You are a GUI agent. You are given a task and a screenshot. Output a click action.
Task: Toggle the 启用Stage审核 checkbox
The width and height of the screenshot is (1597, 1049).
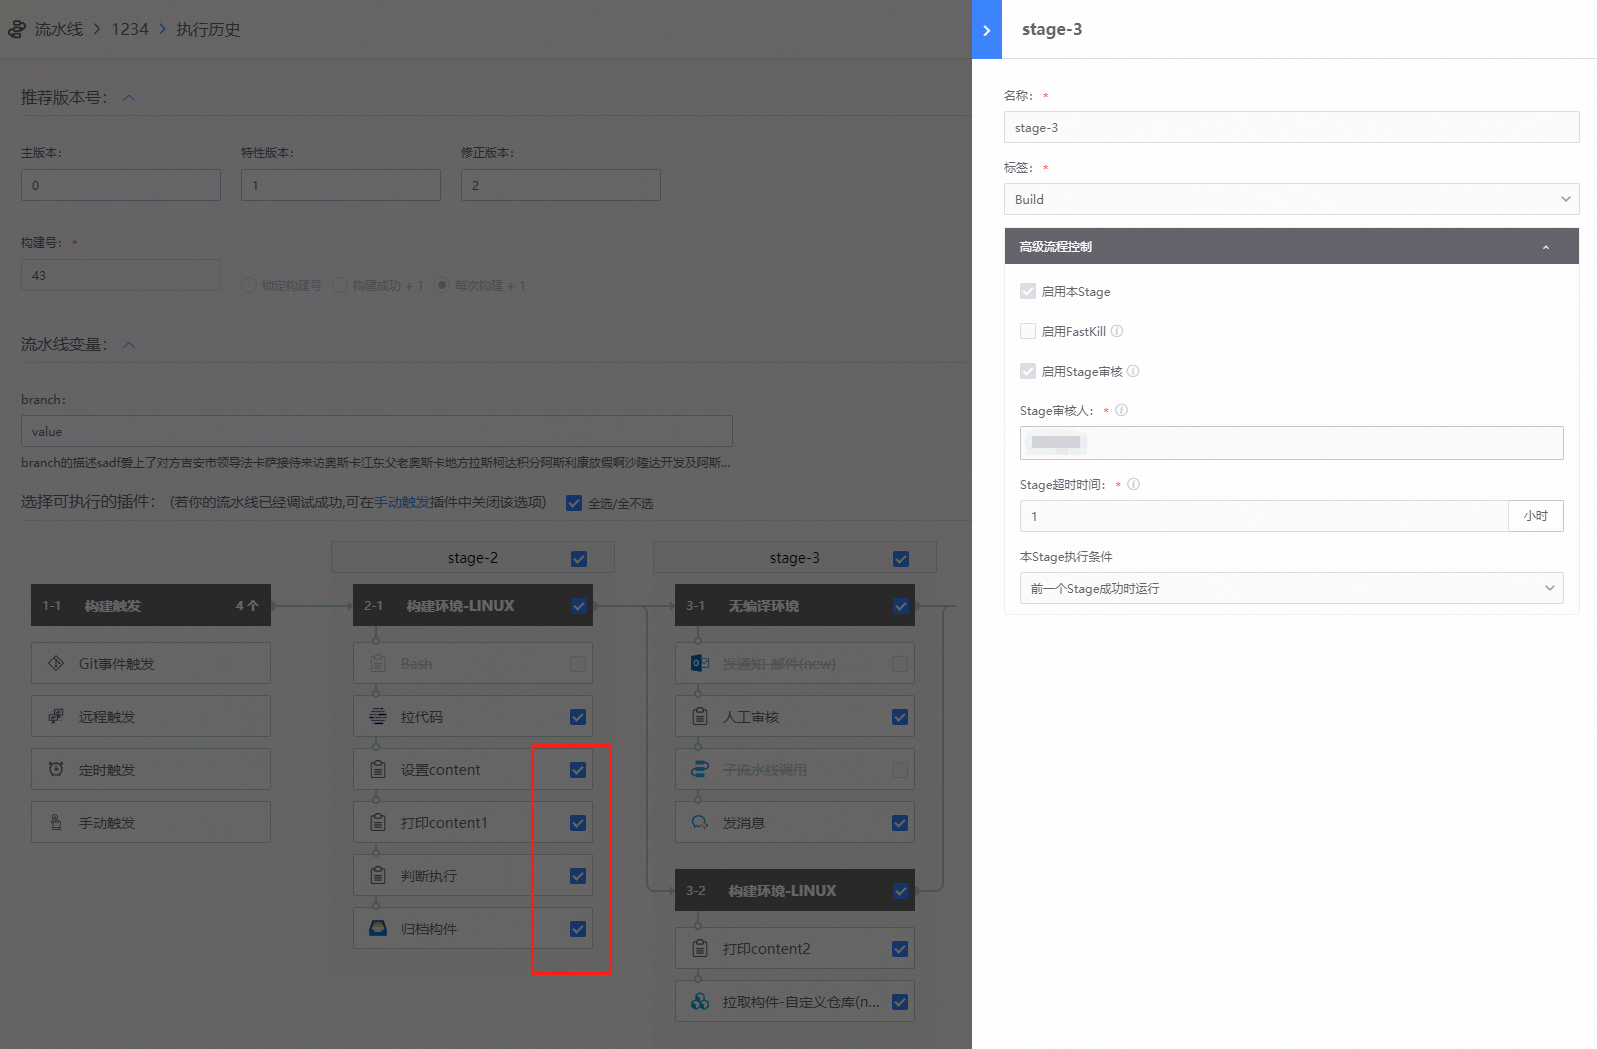(x=1028, y=371)
